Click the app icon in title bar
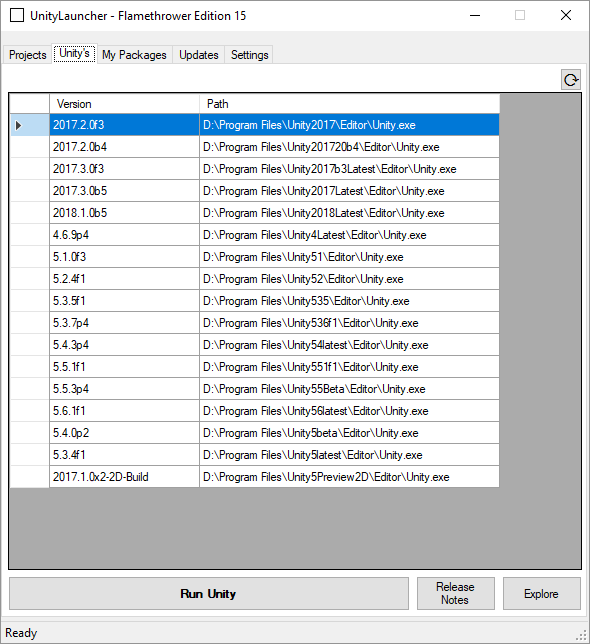The image size is (590, 644). [17, 16]
